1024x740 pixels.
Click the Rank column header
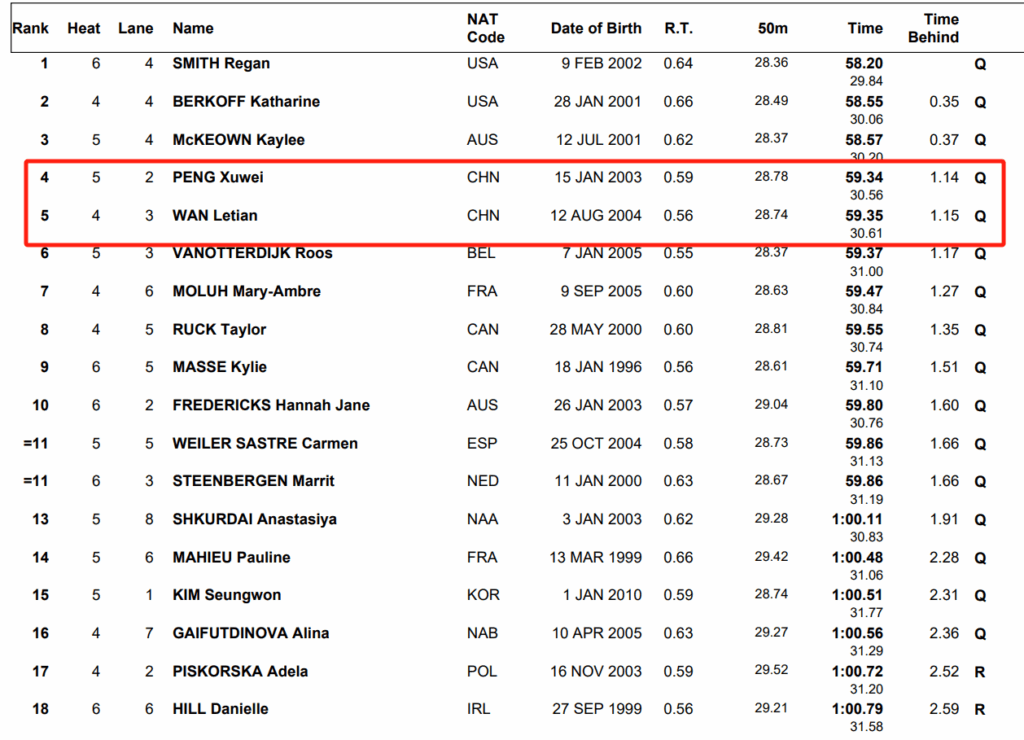[30, 28]
